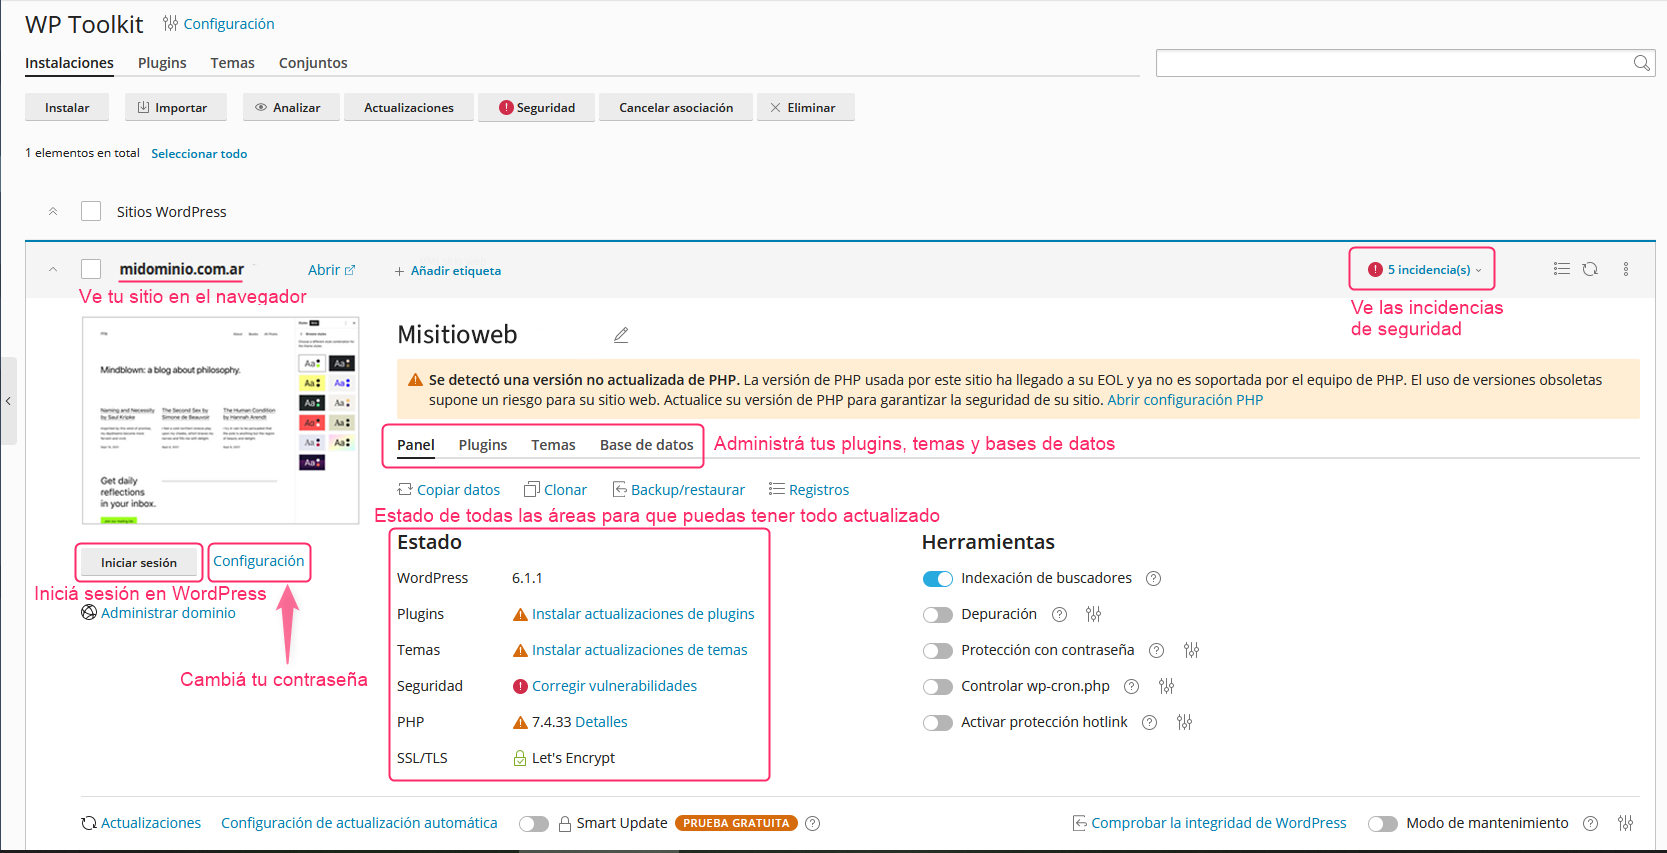This screenshot has width=1667, height=853.
Task: Open hotlink protection settings icon
Action: tap(1184, 722)
